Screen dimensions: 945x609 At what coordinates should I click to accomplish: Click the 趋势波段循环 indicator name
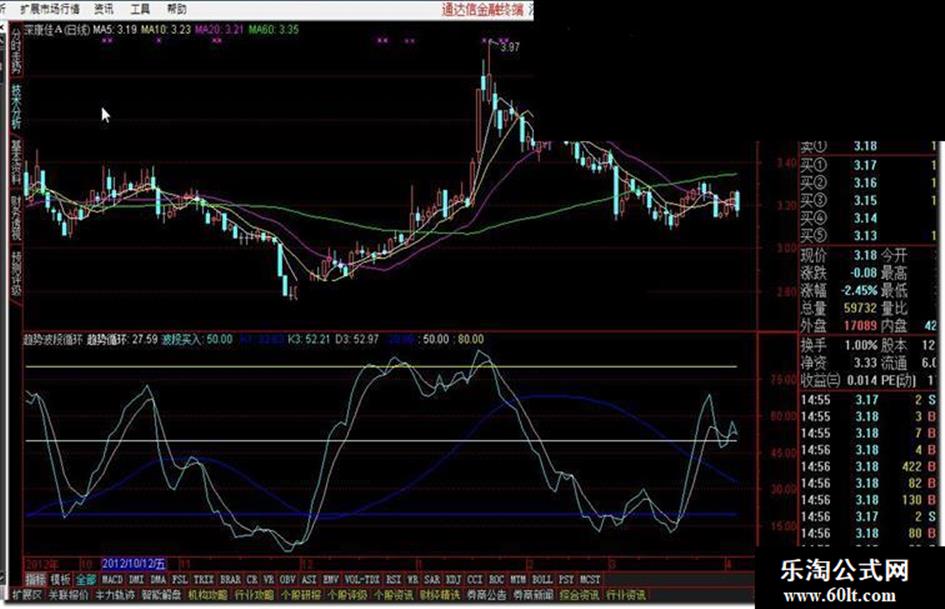(x=52, y=339)
